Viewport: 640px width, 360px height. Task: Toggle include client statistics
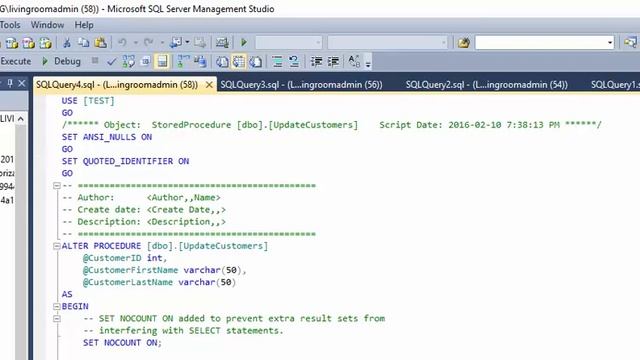coord(200,62)
